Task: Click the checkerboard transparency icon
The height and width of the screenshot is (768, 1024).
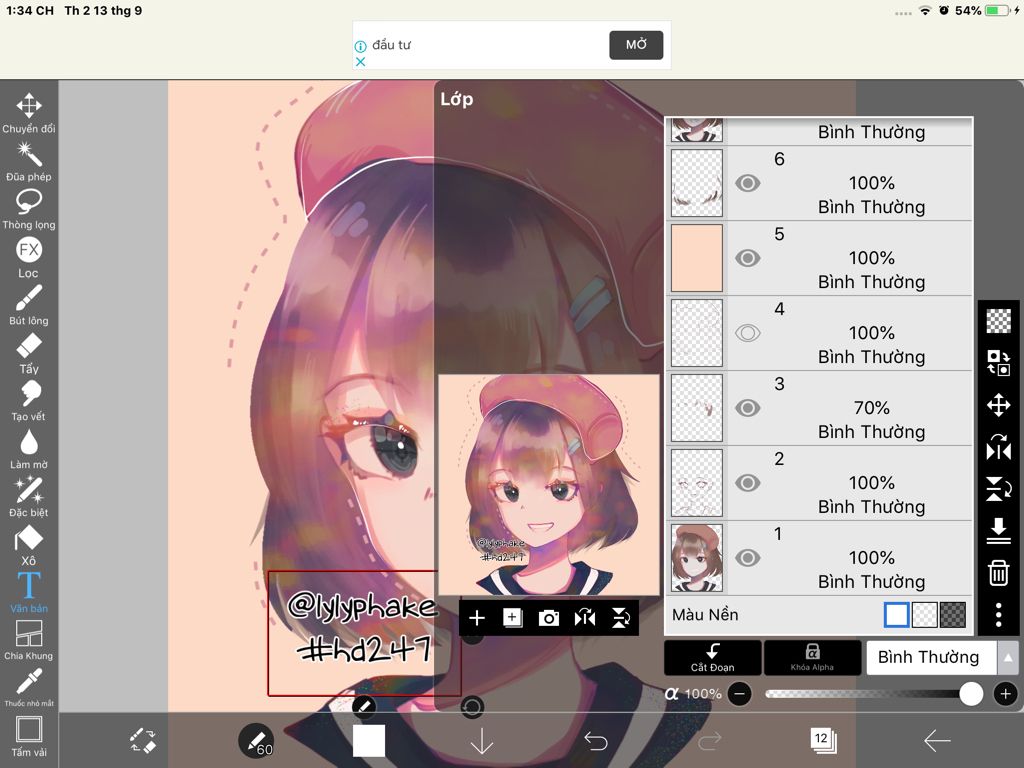Action: [999, 321]
